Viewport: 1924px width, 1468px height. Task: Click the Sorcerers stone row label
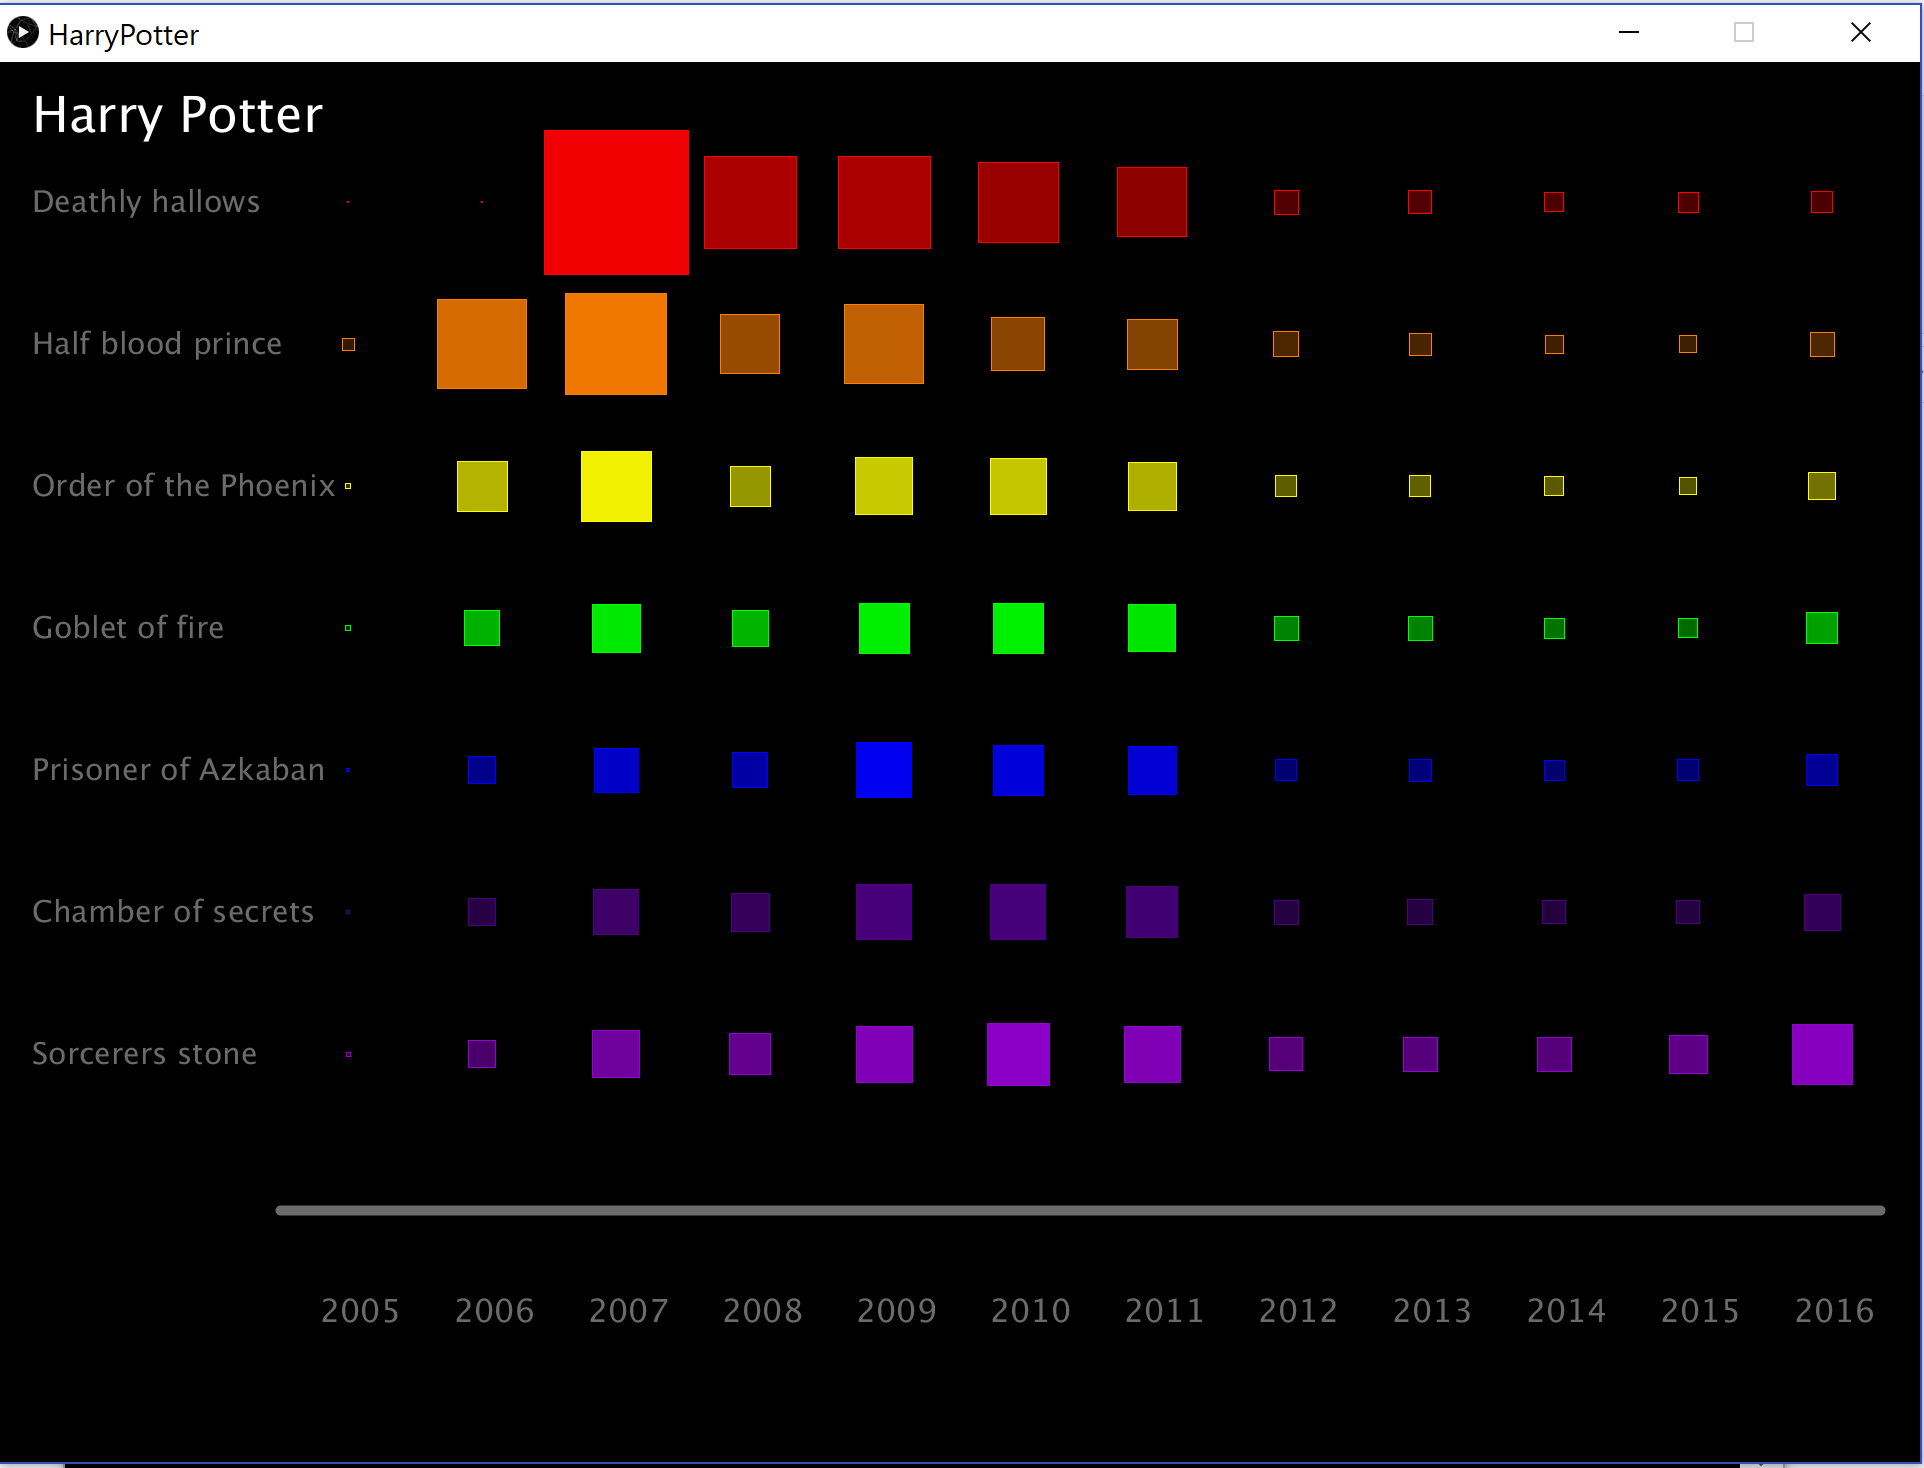tap(145, 1054)
